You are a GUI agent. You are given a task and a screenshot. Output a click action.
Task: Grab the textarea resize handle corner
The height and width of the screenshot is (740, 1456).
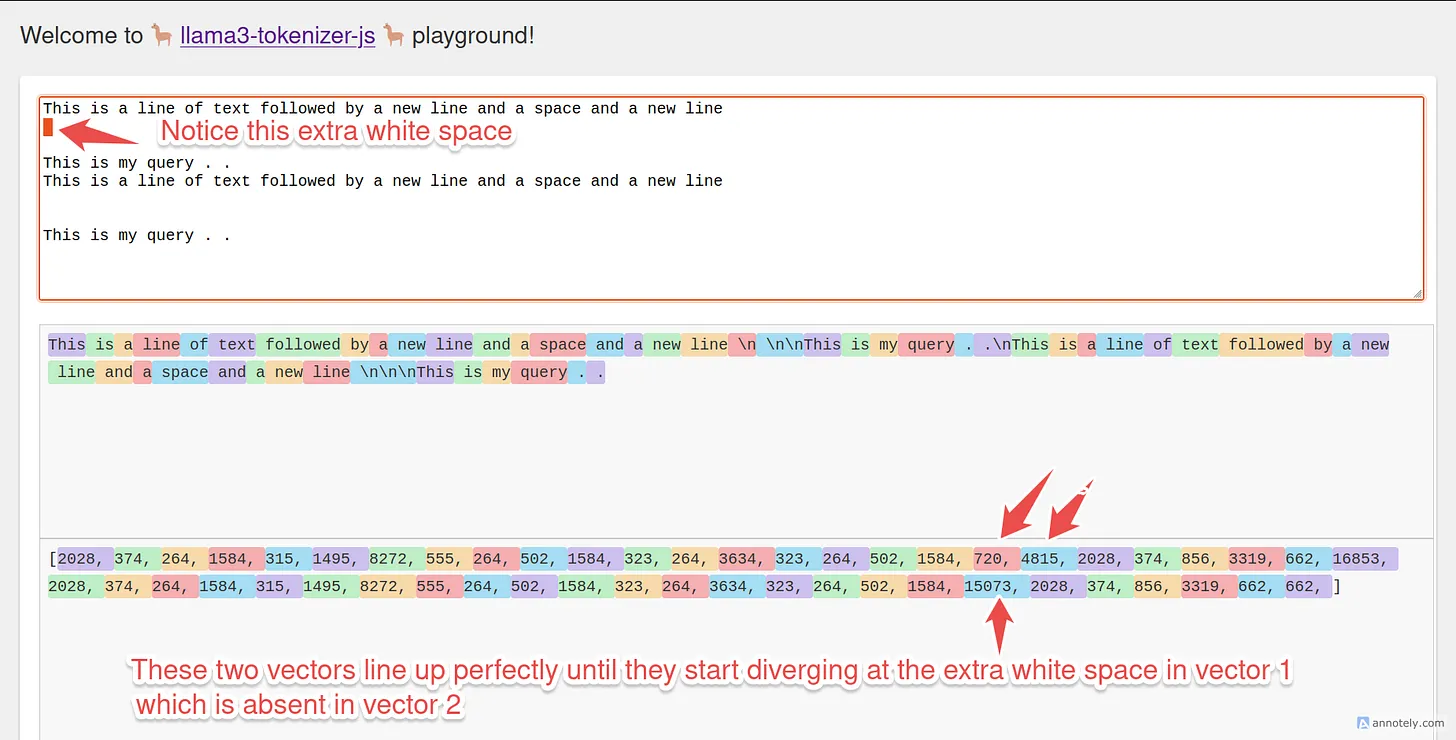(x=1417, y=293)
